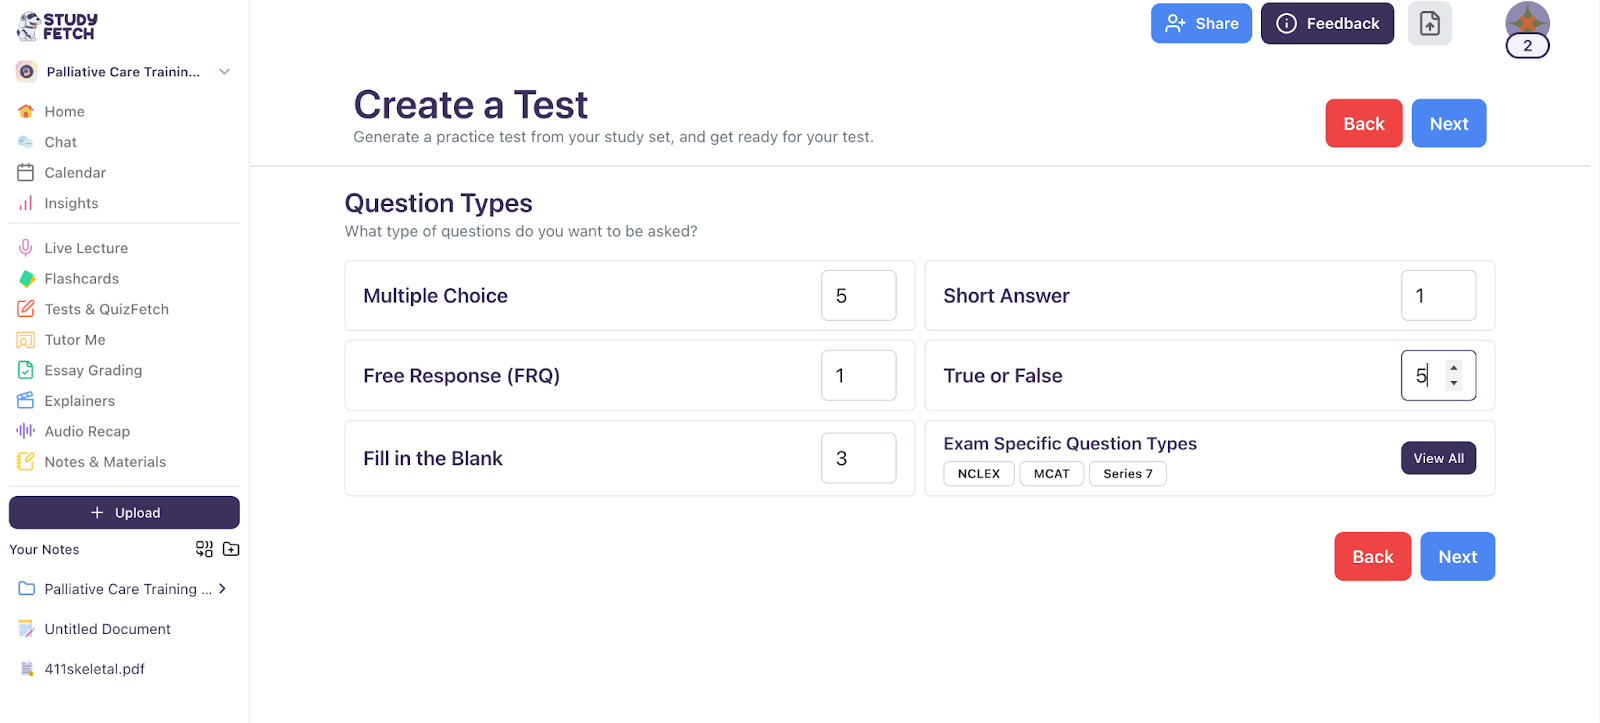The image size is (1600, 723).
Task: Expand the Palliative Care Training folder in Your Notes
Action: click(x=222, y=589)
